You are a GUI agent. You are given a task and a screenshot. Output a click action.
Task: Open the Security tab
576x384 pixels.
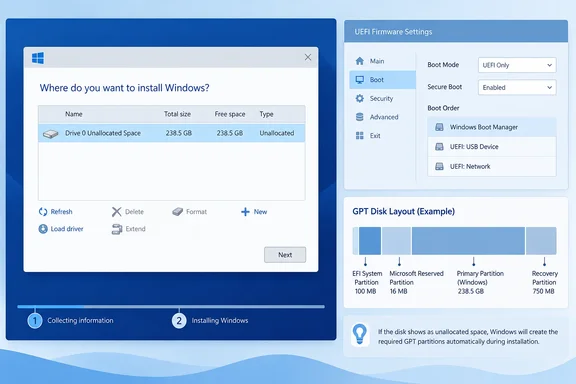[382, 98]
